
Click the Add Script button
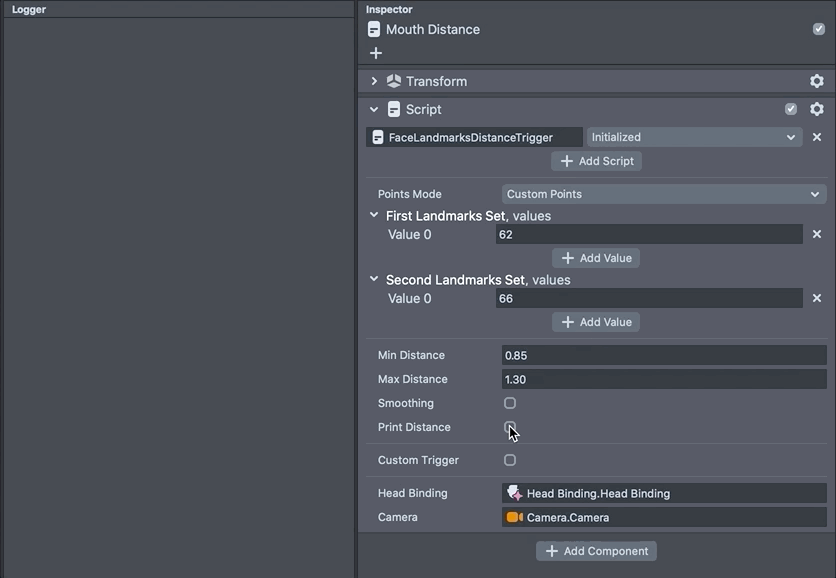tap(597, 161)
